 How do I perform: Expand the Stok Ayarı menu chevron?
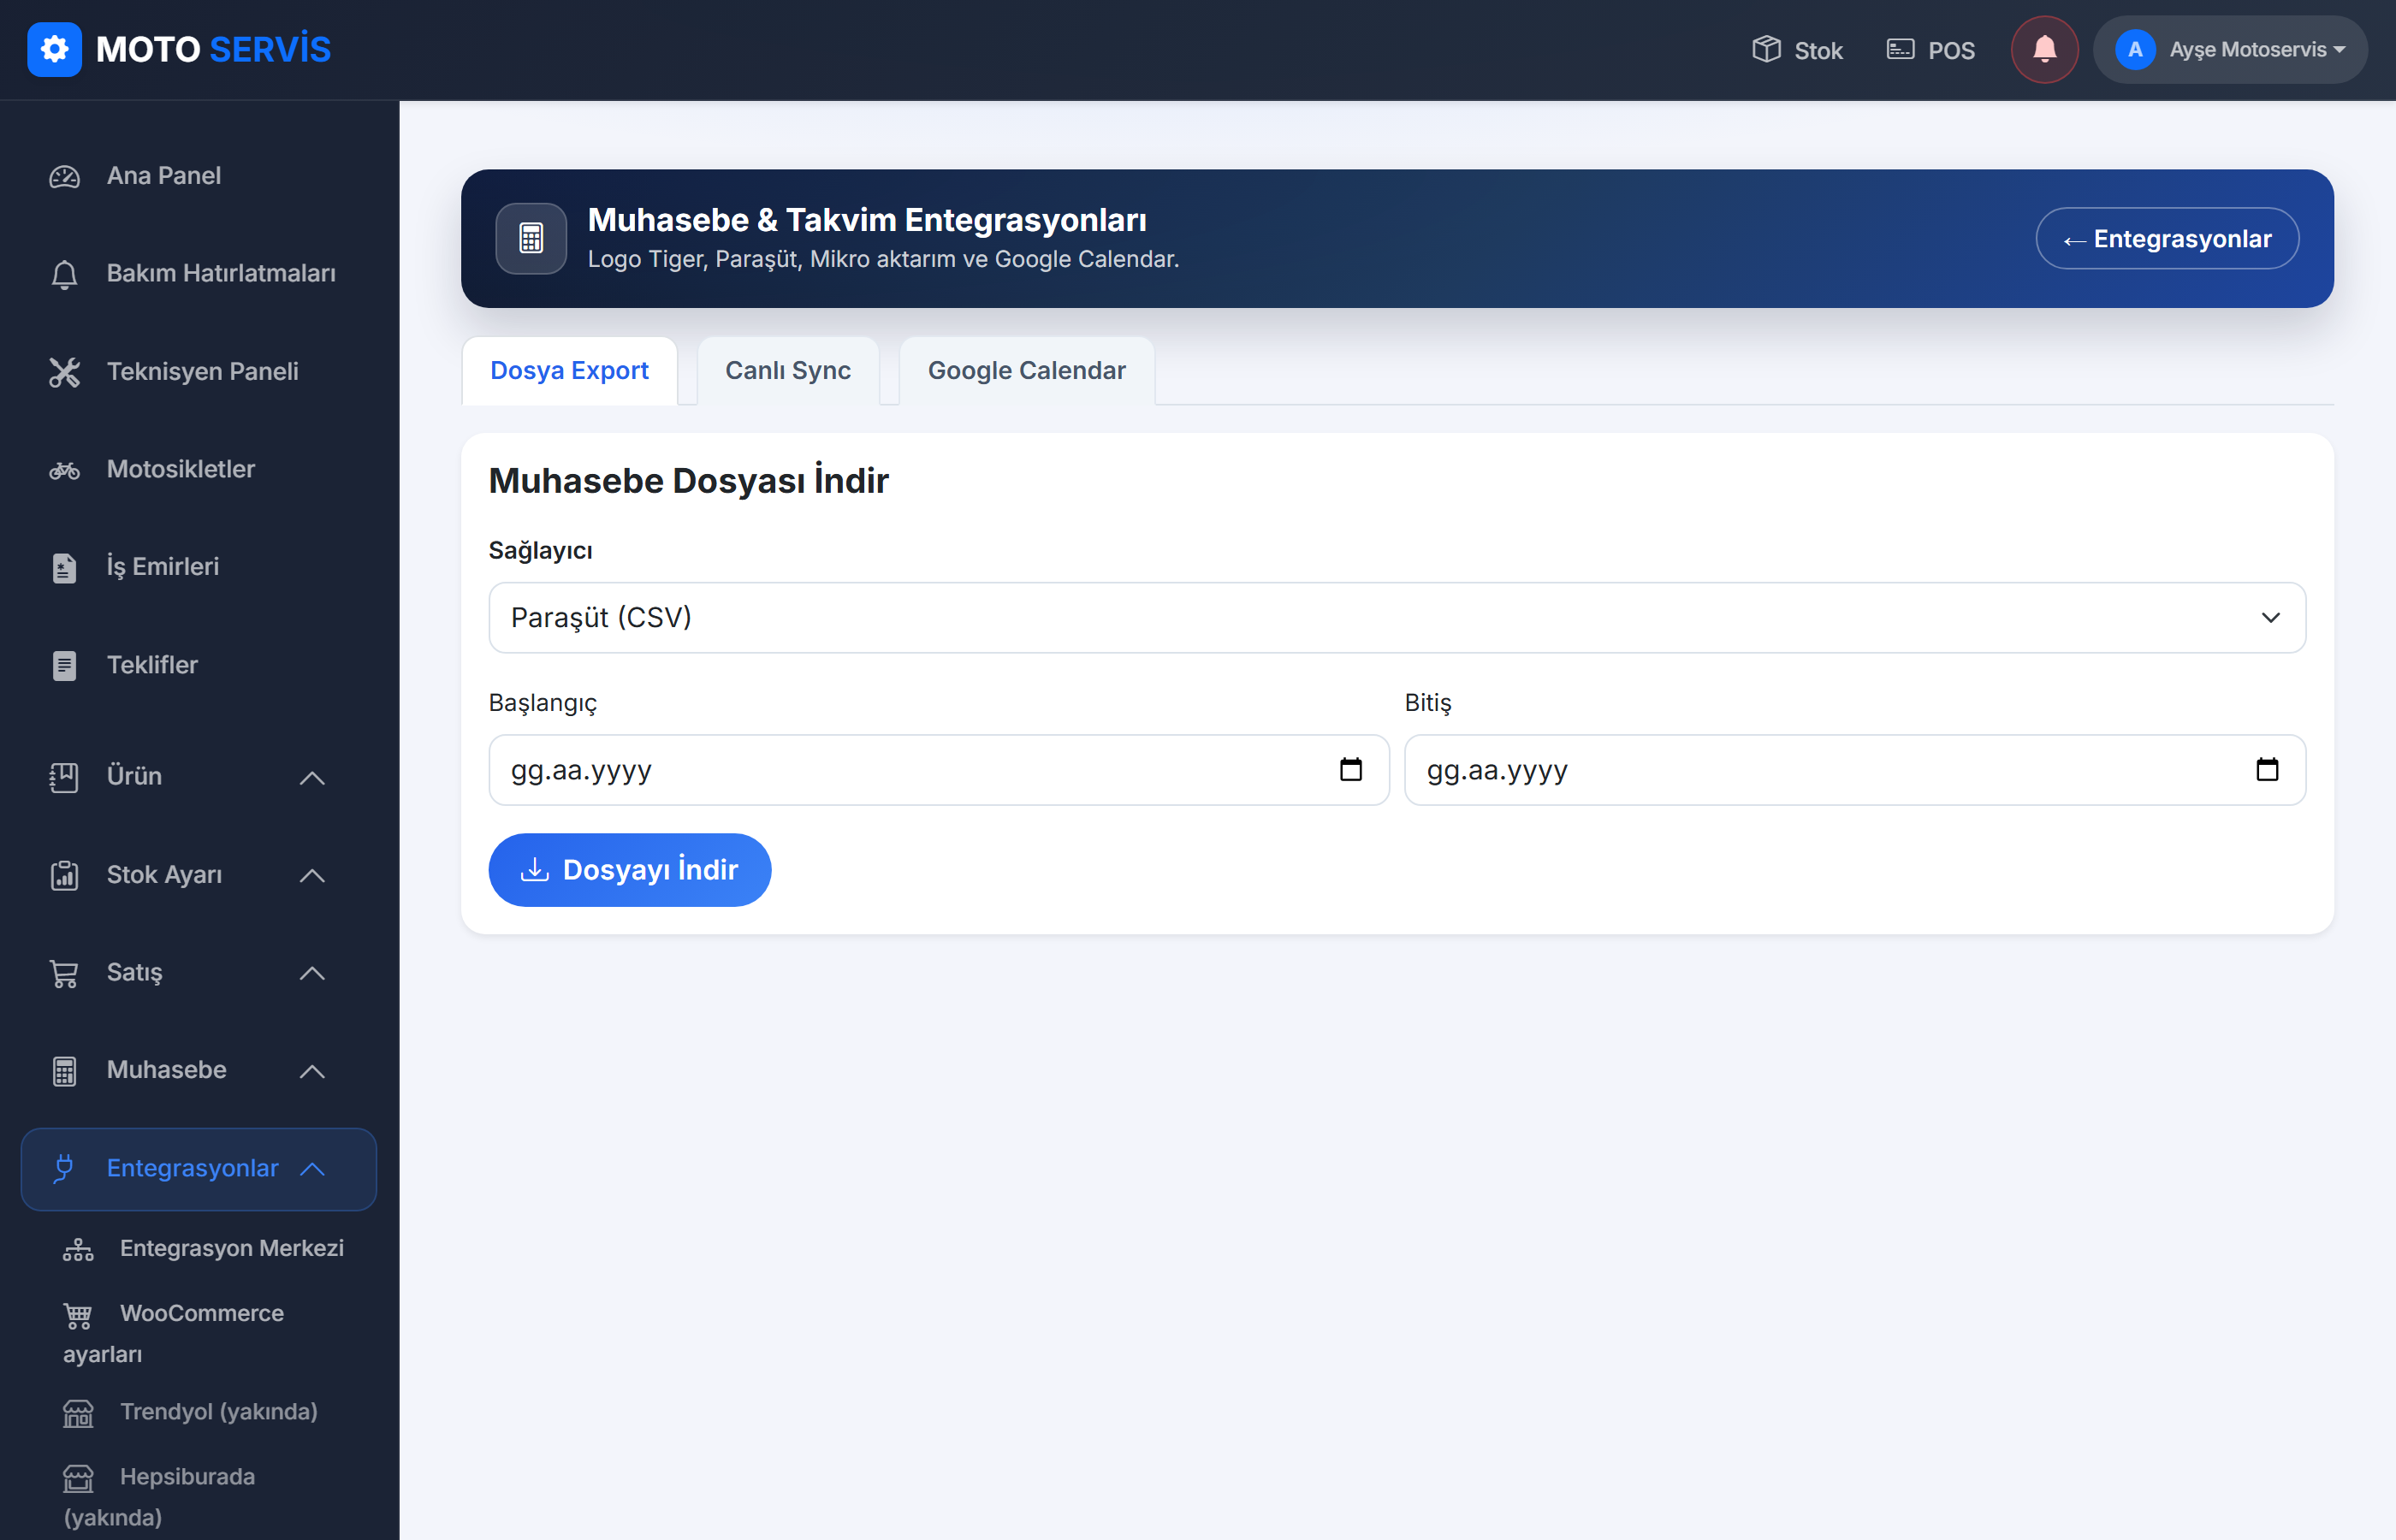point(312,876)
